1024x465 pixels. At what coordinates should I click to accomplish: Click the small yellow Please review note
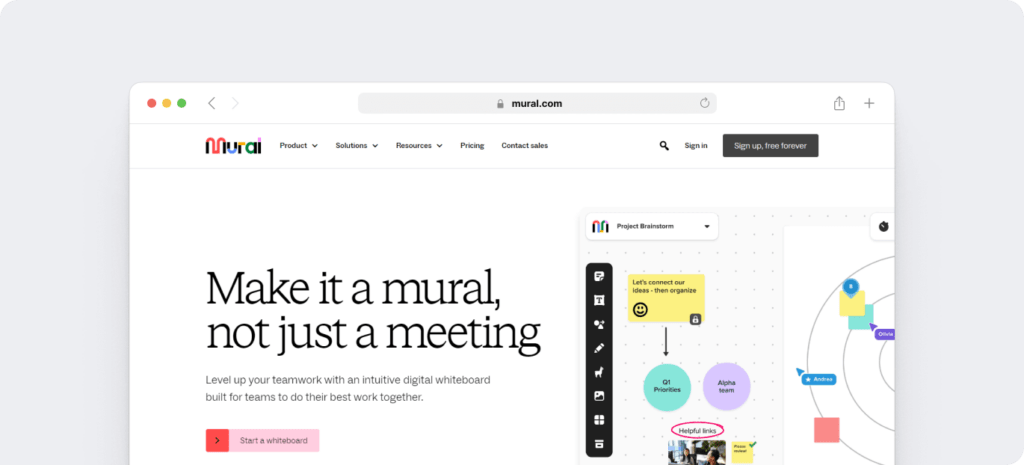742,453
